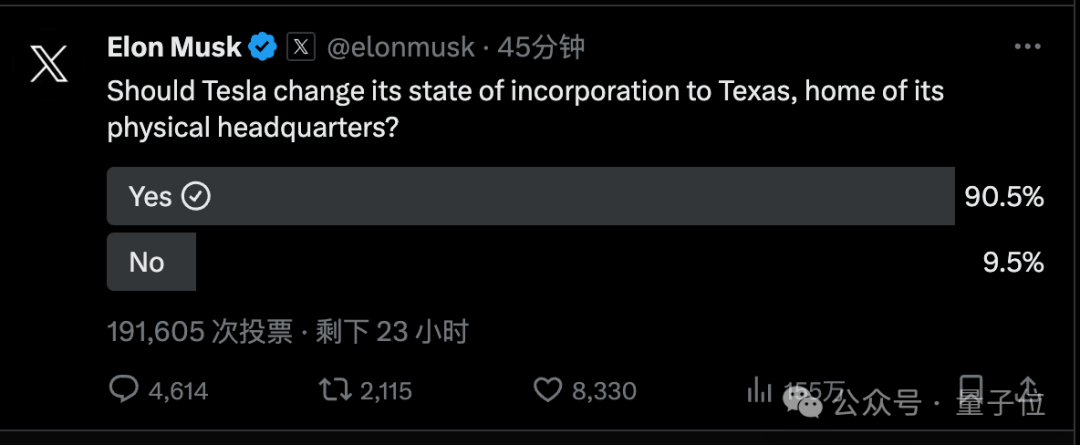Click the blue verified badge
Image resolution: width=1080 pixels, height=445 pixels.
click(263, 46)
